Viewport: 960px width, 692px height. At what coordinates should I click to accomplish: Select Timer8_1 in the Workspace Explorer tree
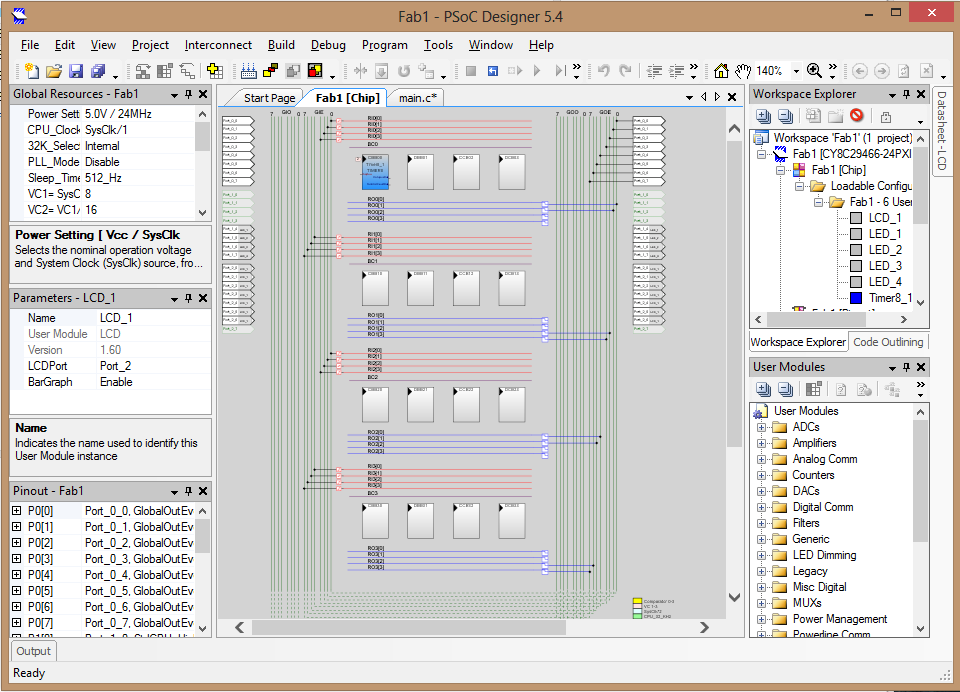890,298
